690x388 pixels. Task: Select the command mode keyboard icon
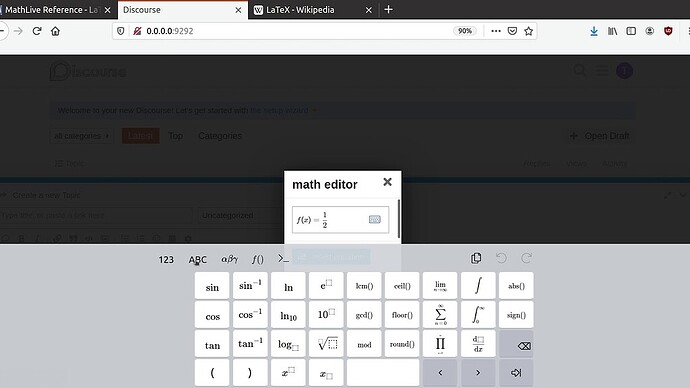pos(283,259)
